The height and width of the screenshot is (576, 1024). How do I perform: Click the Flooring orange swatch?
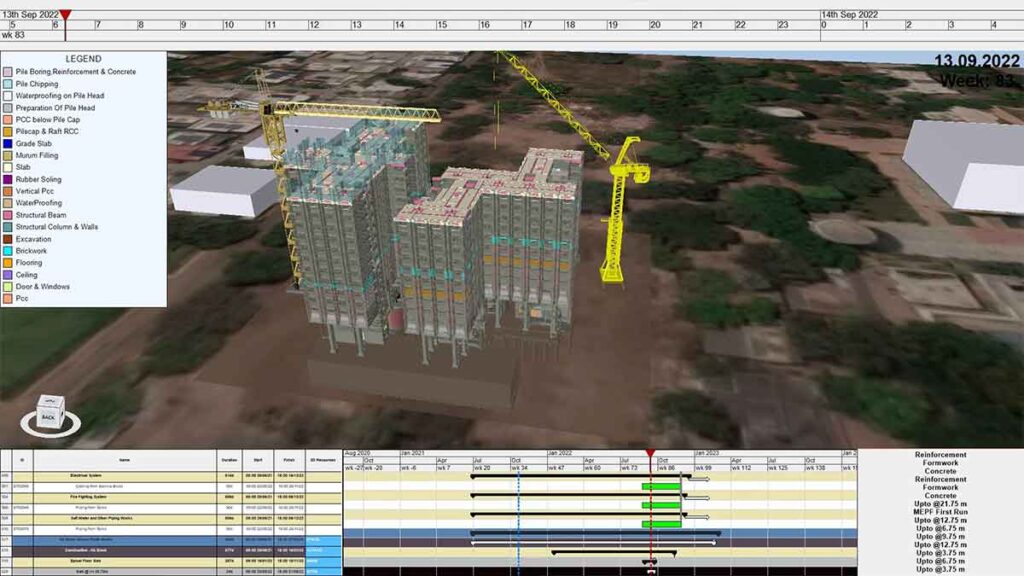click(x=8, y=263)
